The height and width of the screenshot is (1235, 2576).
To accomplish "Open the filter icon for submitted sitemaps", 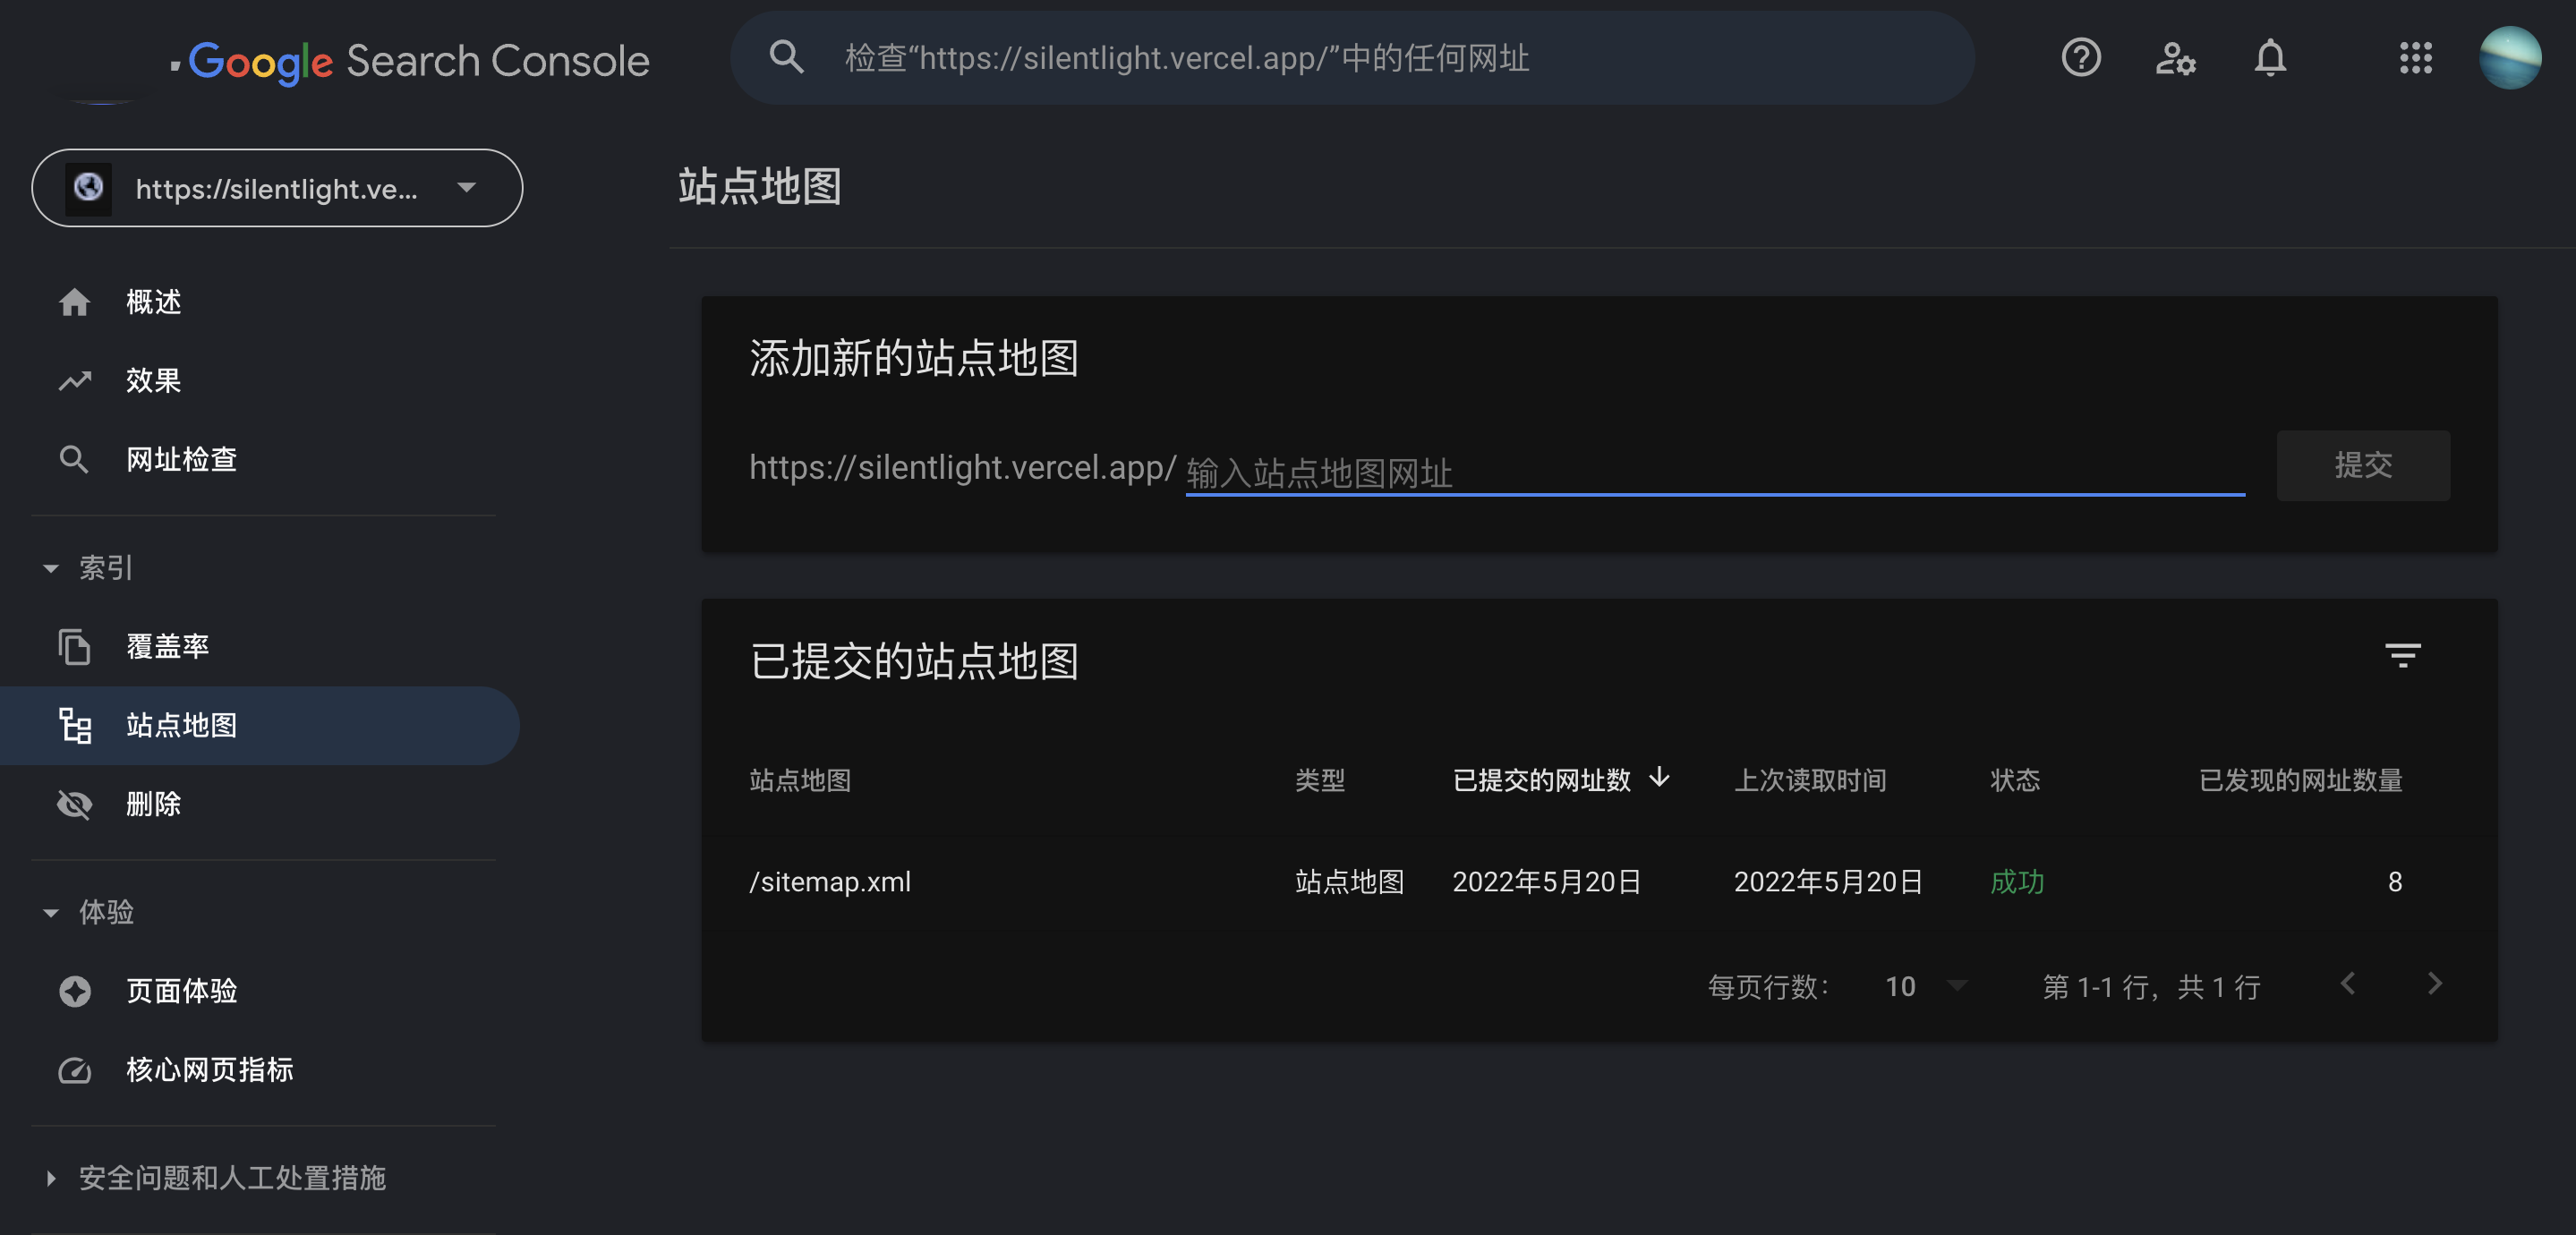I will click(x=2402, y=656).
